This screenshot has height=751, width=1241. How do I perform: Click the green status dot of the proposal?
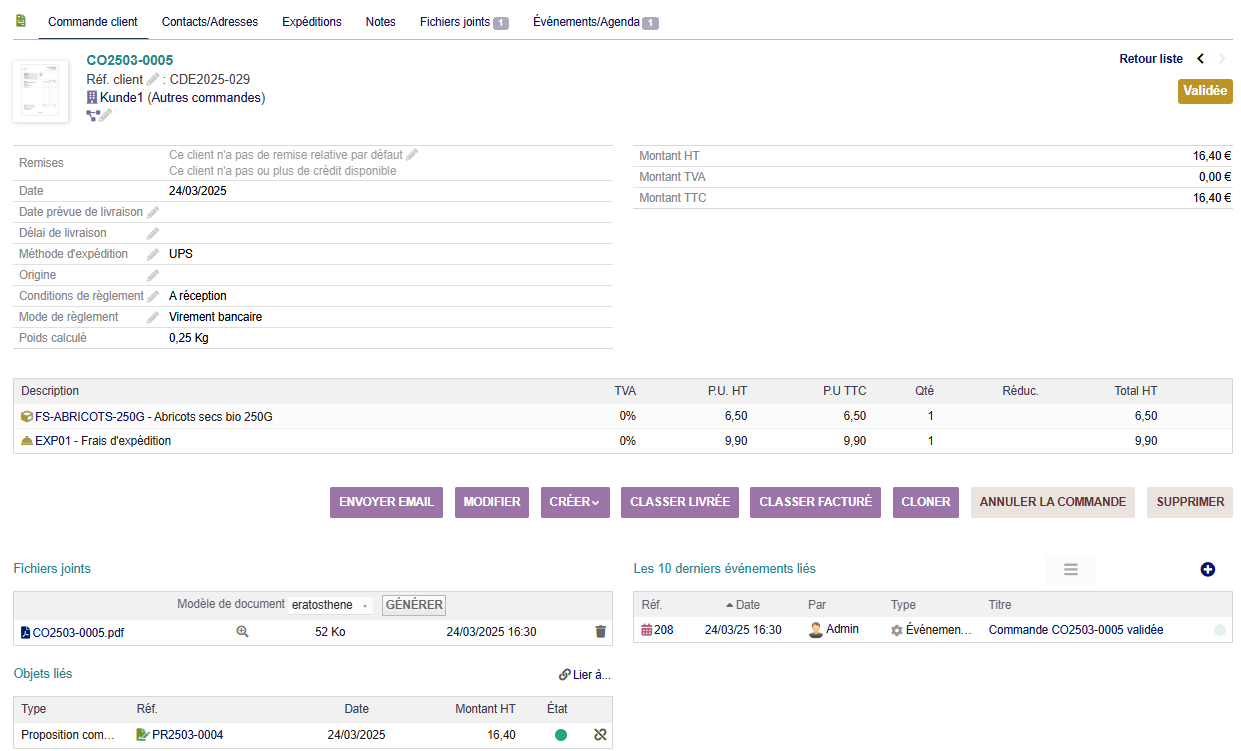point(561,735)
